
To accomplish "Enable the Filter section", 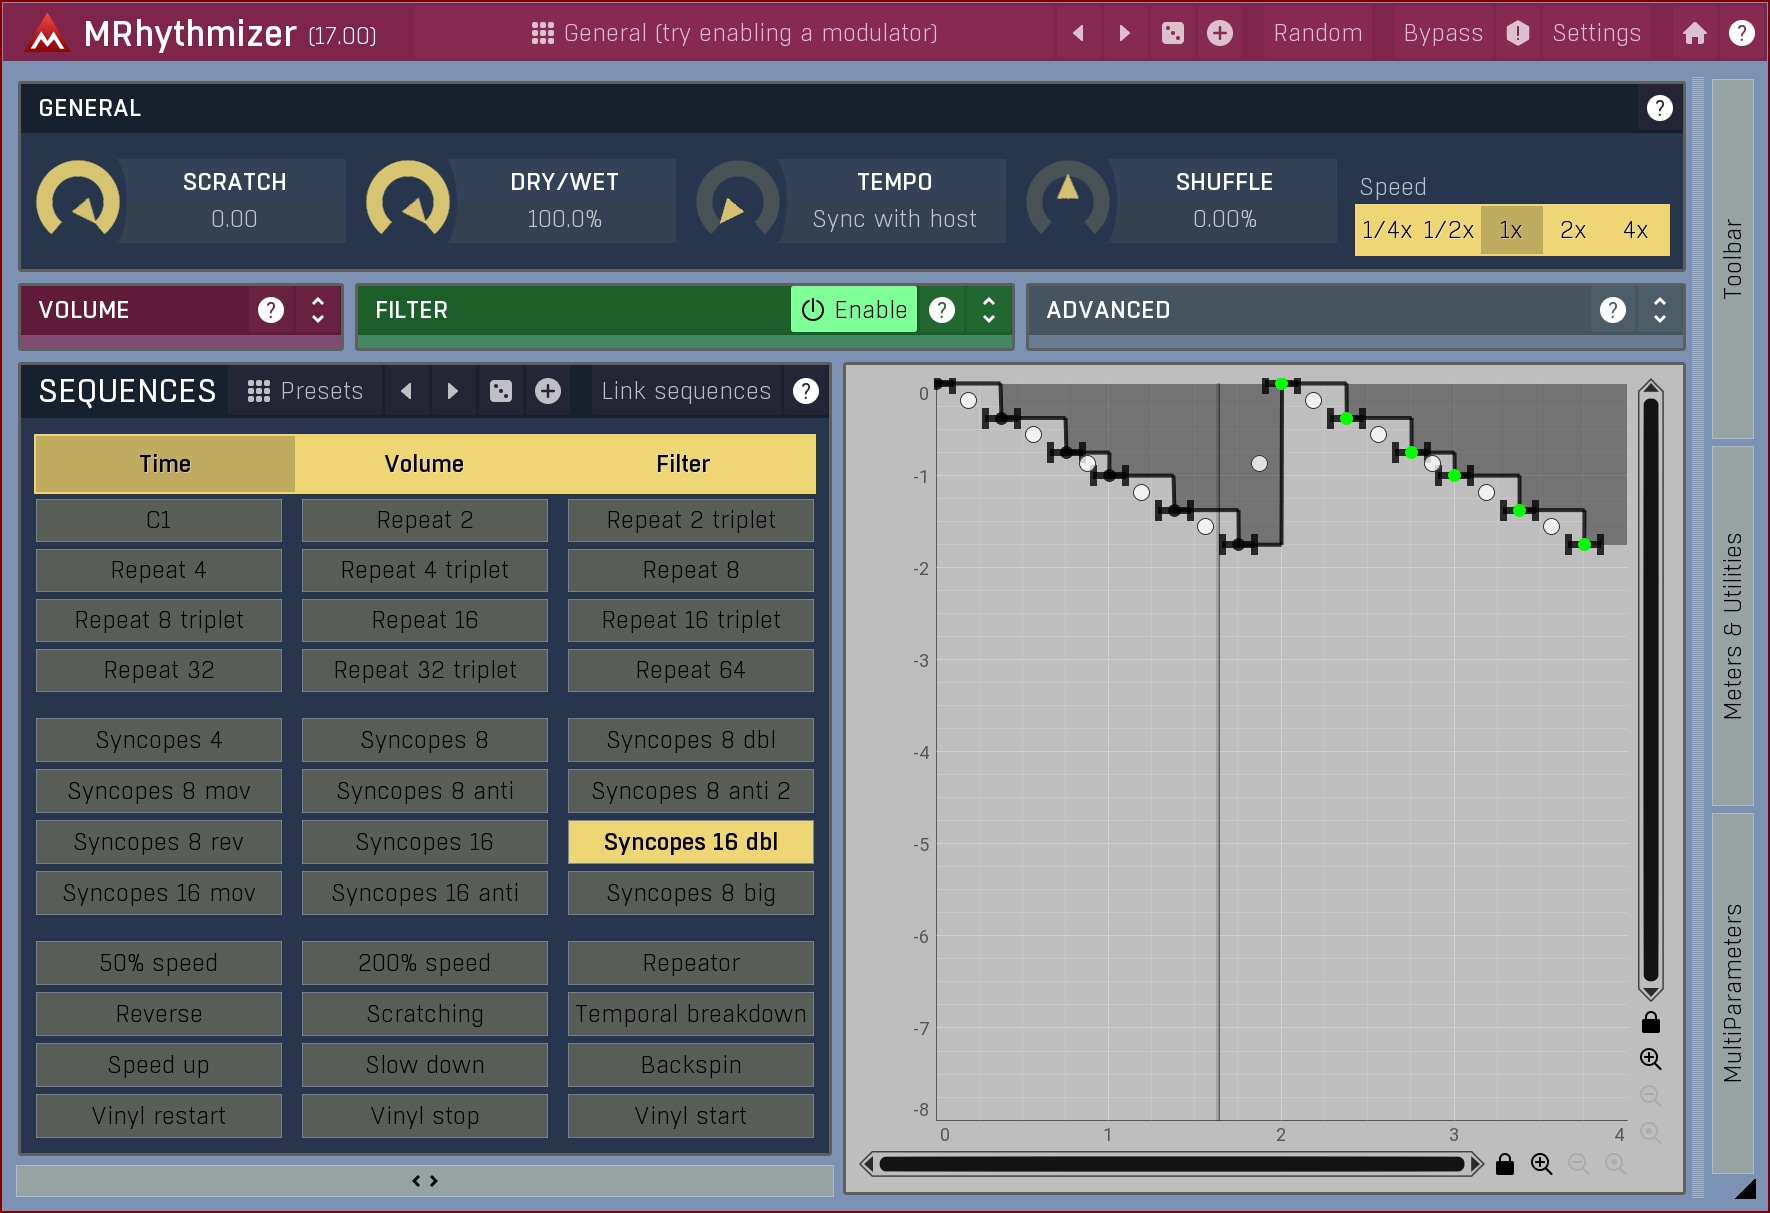I will coord(854,310).
